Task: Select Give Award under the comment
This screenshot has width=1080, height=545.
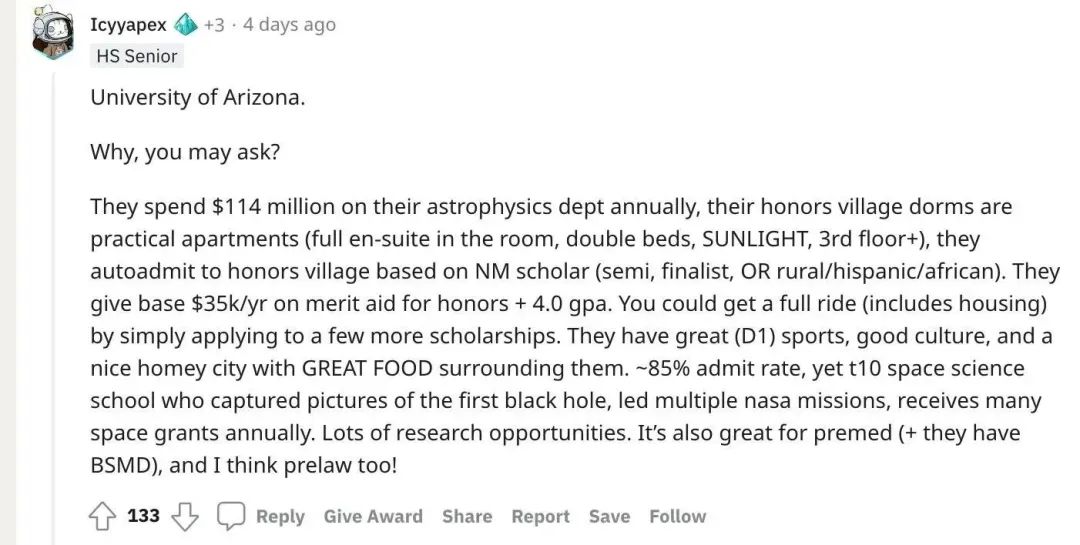Action: point(373,517)
